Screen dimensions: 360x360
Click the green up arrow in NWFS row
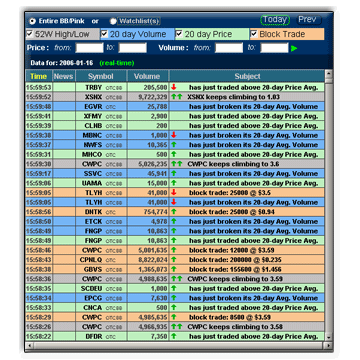[173, 145]
